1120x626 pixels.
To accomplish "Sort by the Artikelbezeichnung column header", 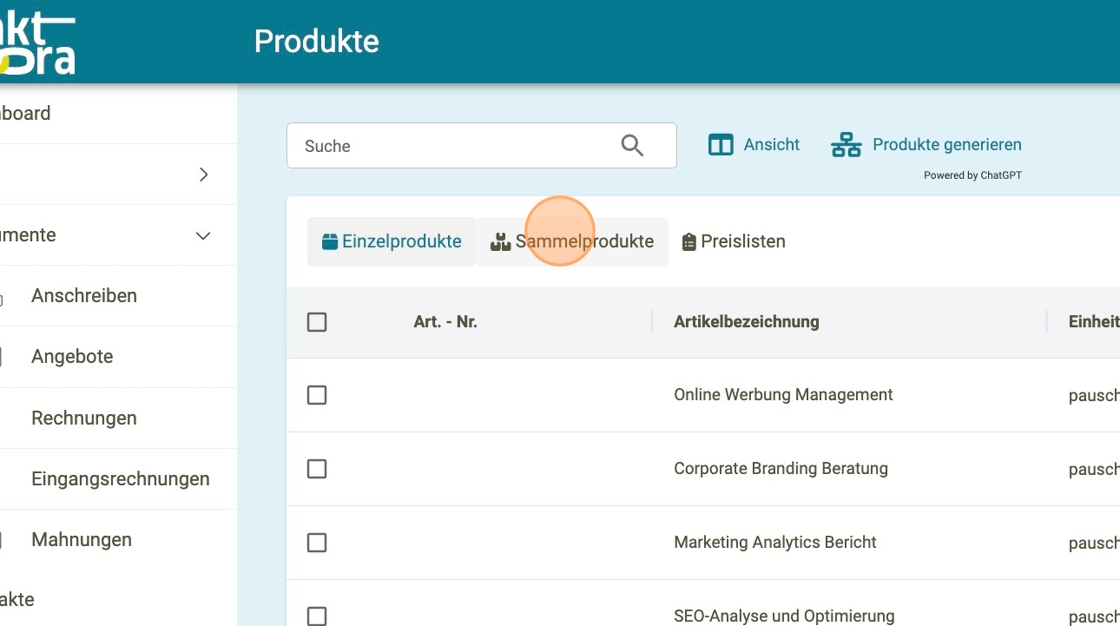I will pos(746,322).
